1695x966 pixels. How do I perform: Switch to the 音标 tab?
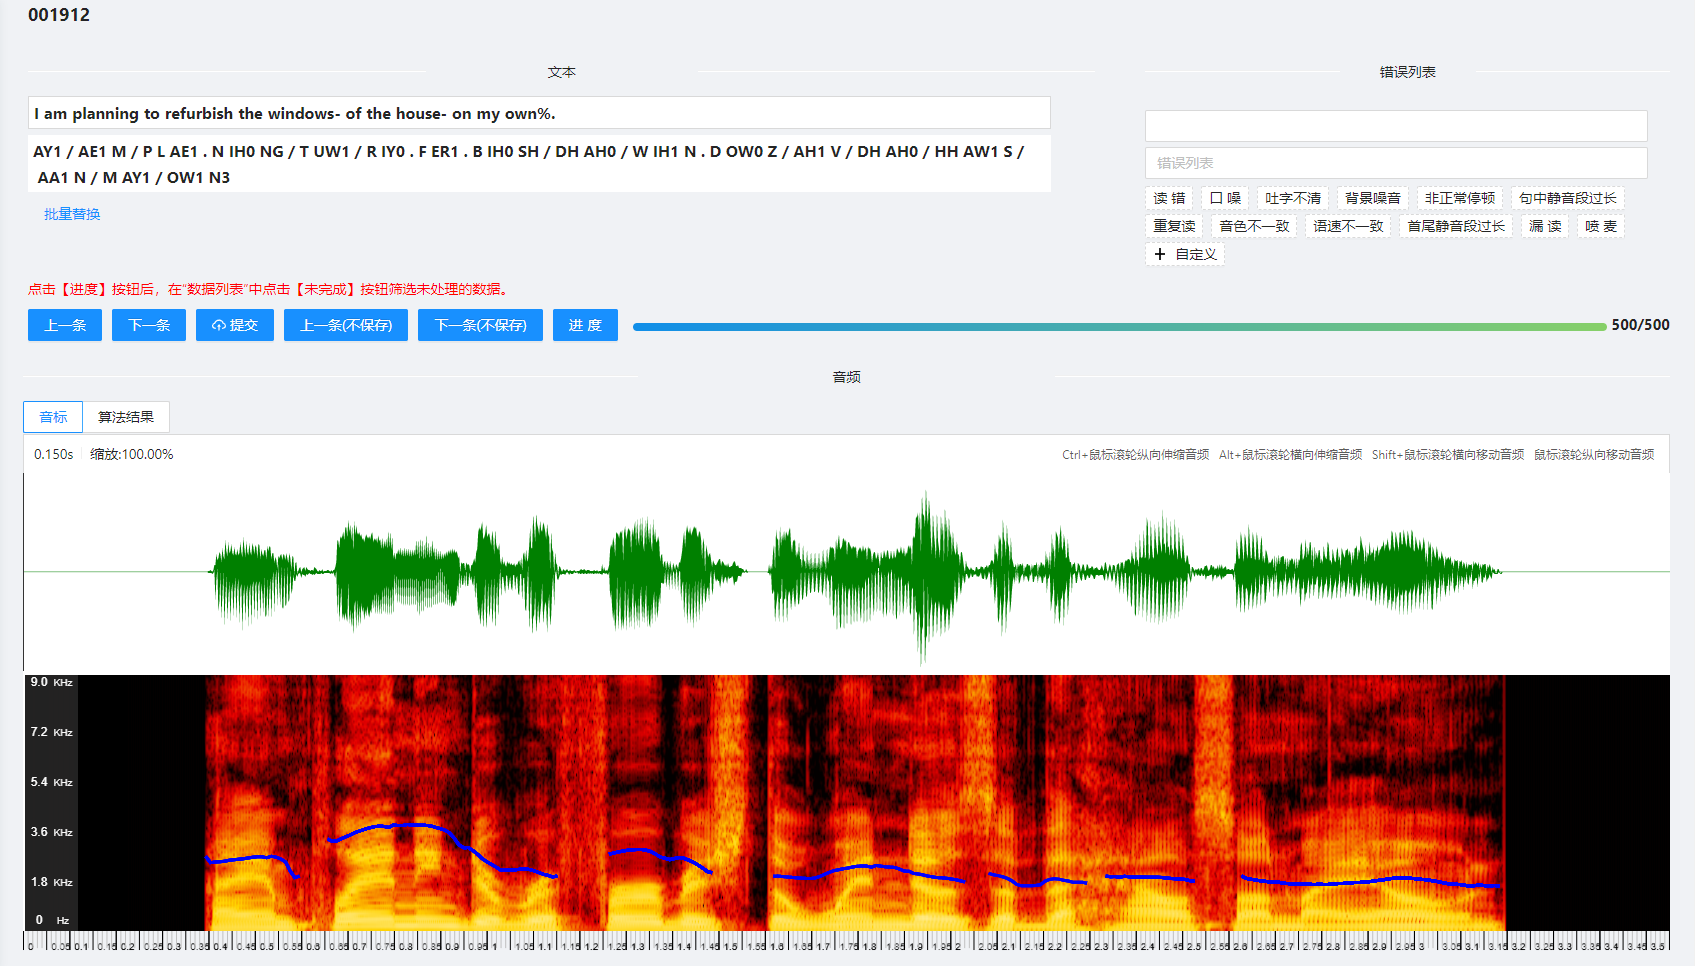tap(53, 417)
